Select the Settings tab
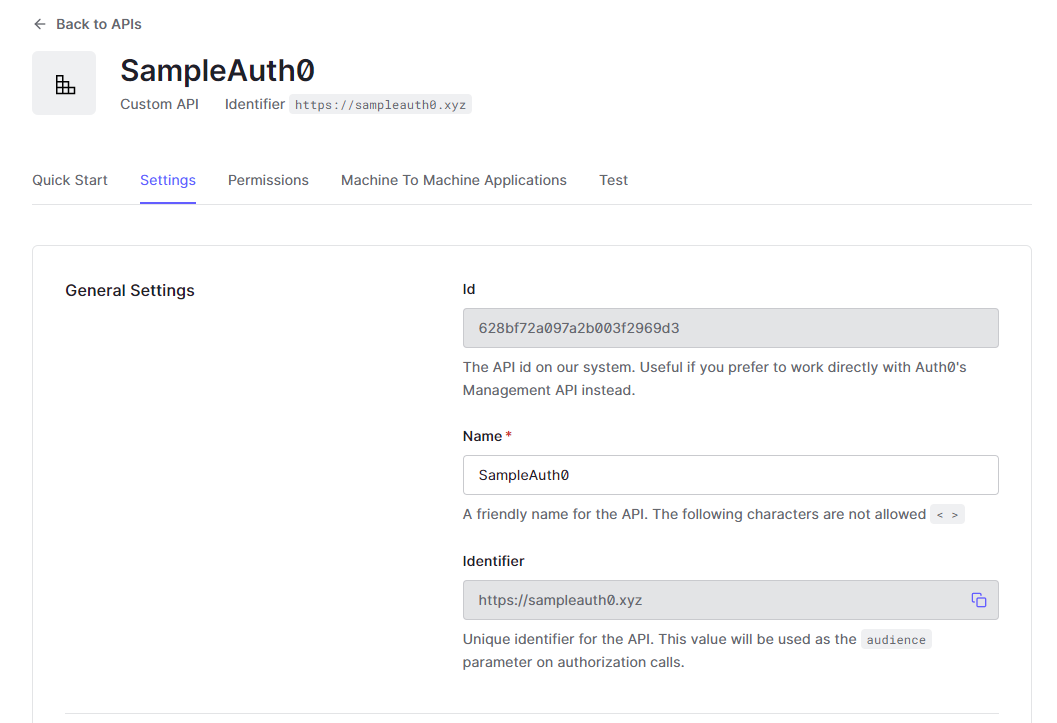Screen dimensions: 1057x723 coord(168,180)
